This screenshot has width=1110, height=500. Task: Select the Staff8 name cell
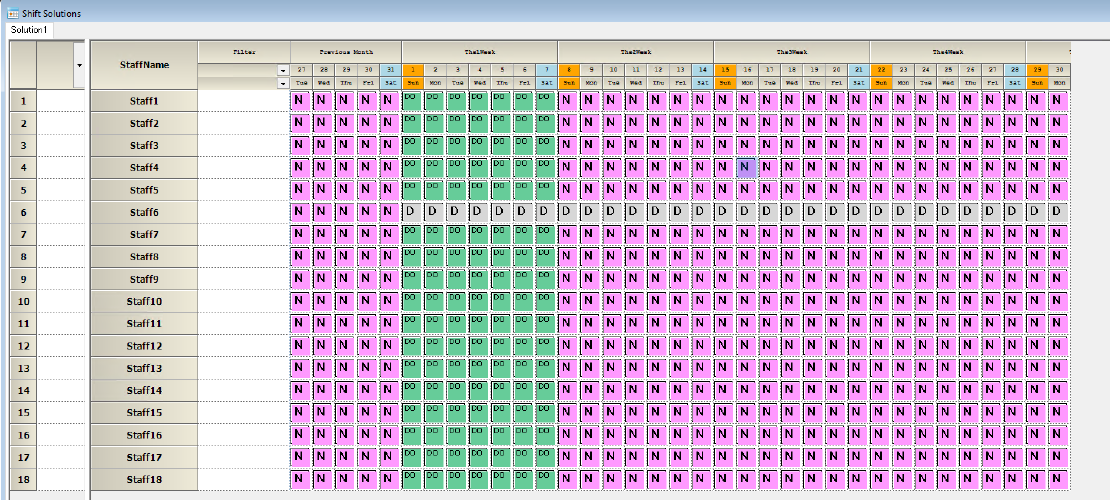pyautogui.click(x=144, y=257)
